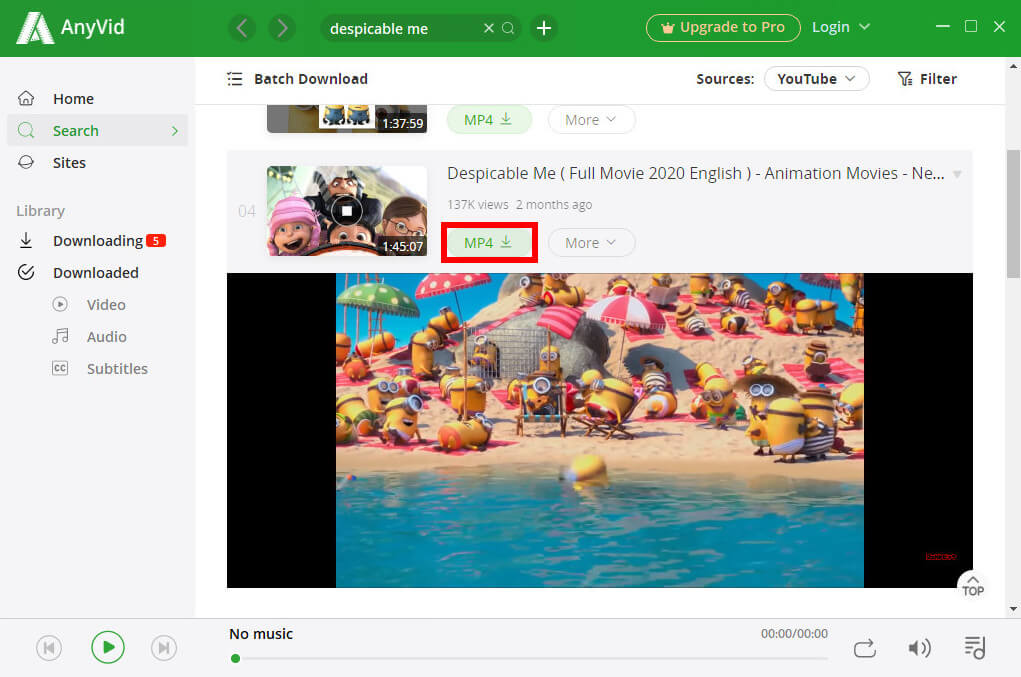
Task: Click the red Downloading count badge
Action: [156, 241]
